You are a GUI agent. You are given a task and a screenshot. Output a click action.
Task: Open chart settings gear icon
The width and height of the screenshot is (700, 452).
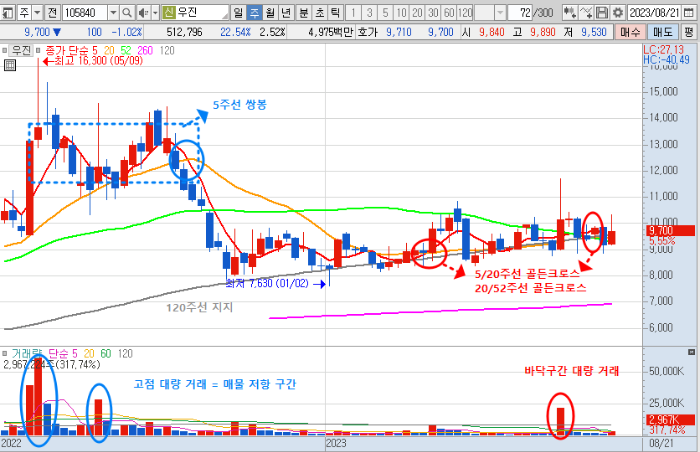point(618,13)
